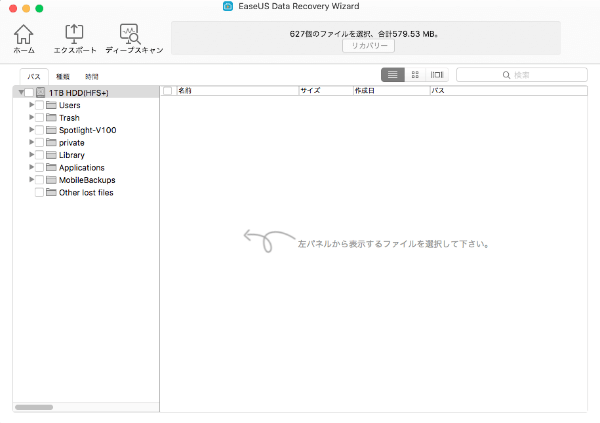
Task: Select the Trash tree item label
Action: pyautogui.click(x=69, y=118)
